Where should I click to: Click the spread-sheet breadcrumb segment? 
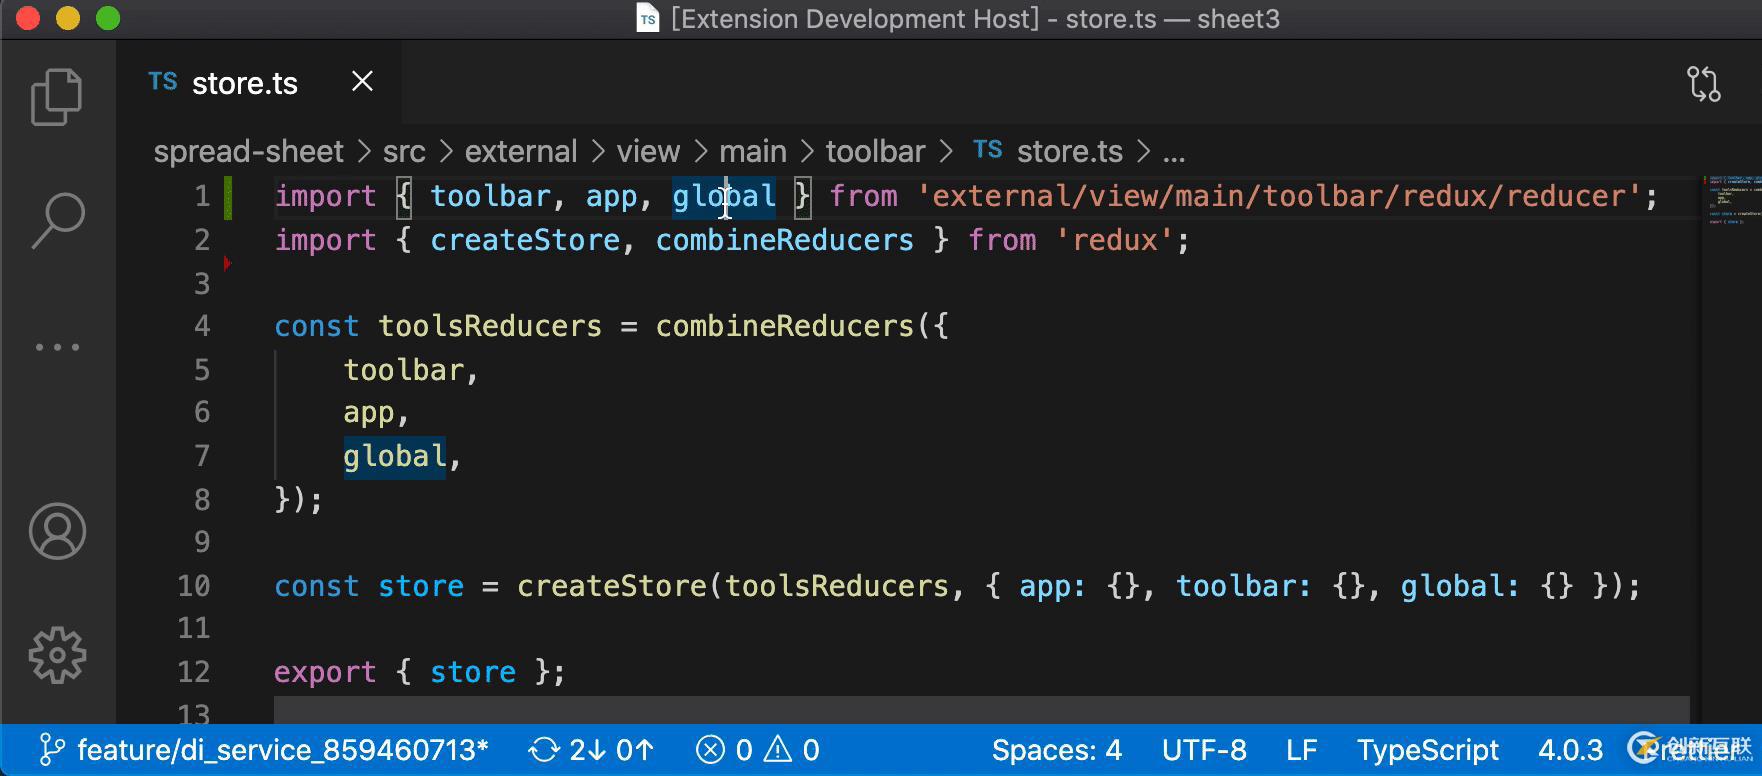click(x=248, y=152)
